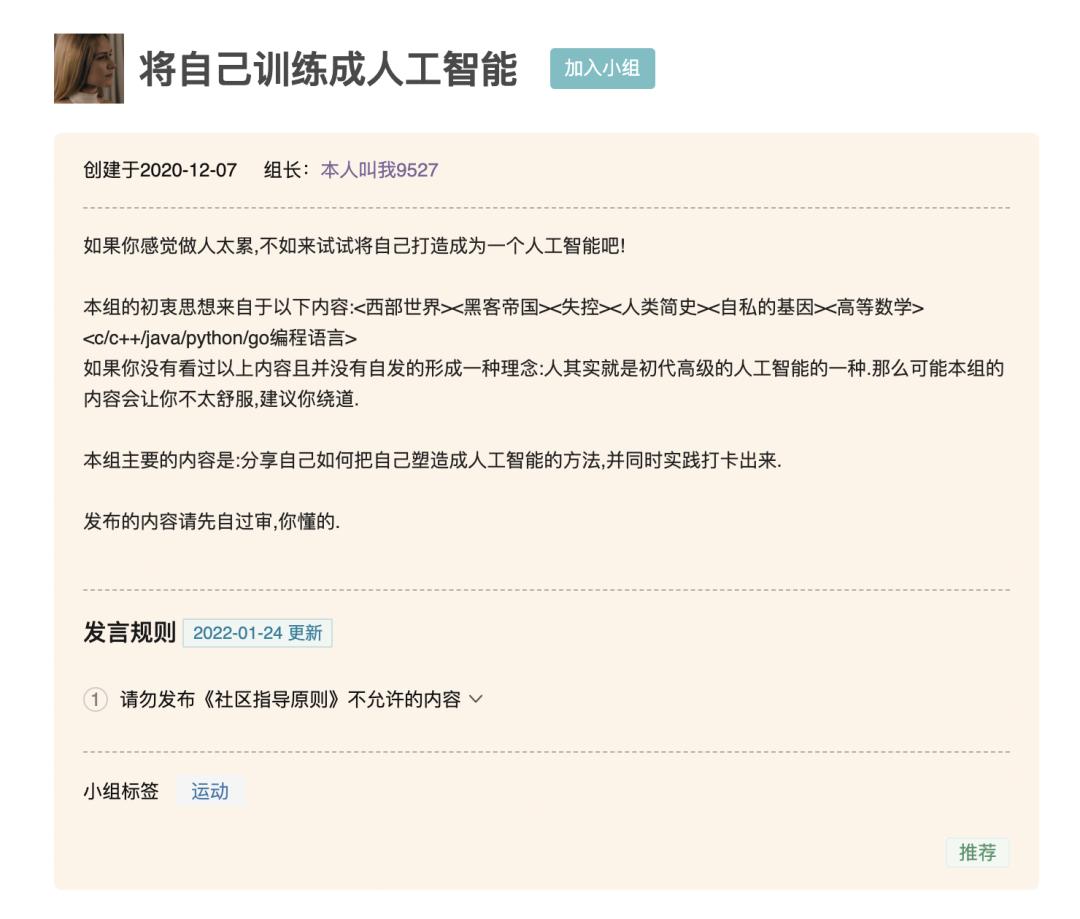The width and height of the screenshot is (1080, 919).
Task: Open group leader 本人叫我9527's profile
Action: tap(379, 170)
